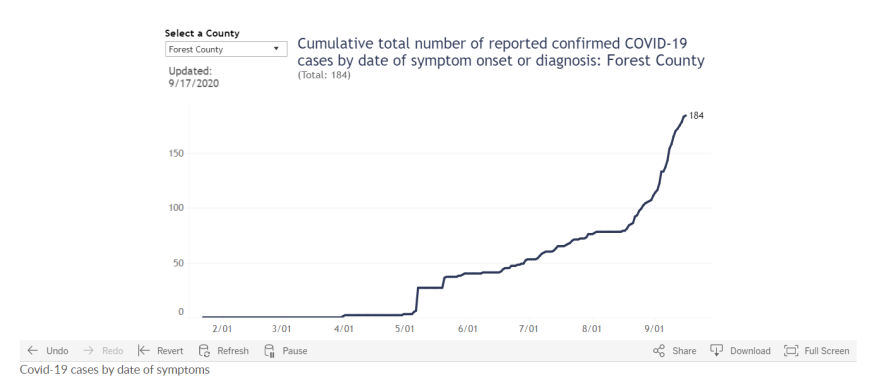Screen dimensions: 880x387
Task: Choose the Refresh text button
Action: pyautogui.click(x=233, y=351)
